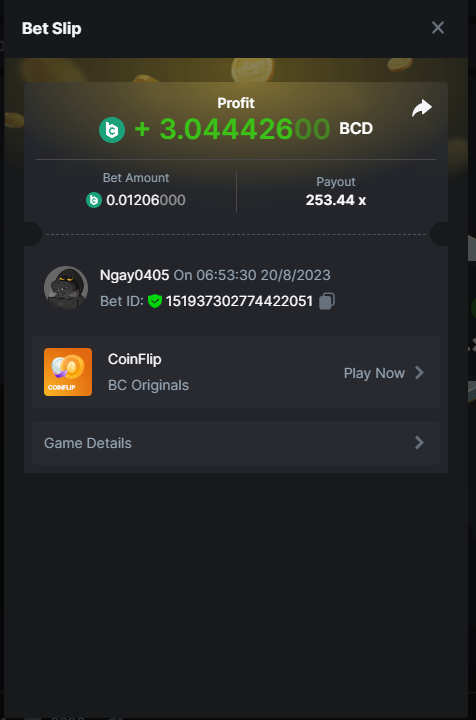476x720 pixels.
Task: Copy the Bet ID to clipboard
Action: point(326,301)
